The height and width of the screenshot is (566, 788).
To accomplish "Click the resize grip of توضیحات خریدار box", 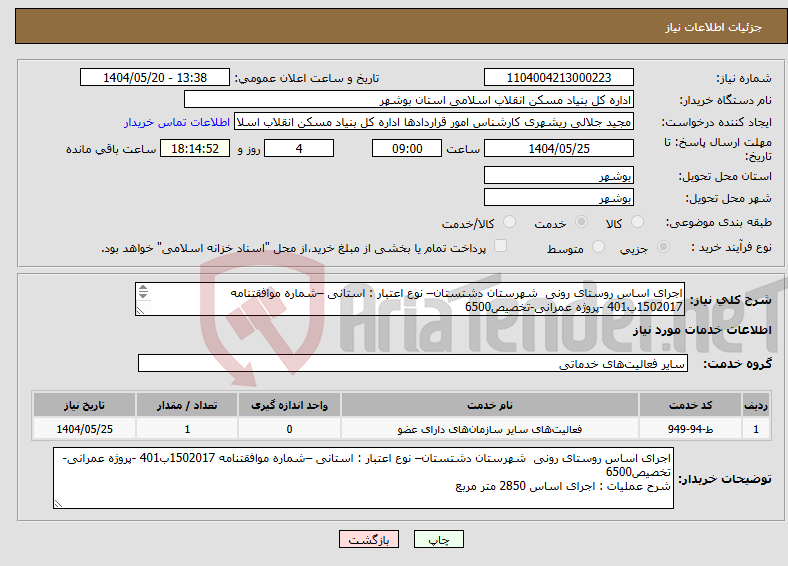I will click(58, 503).
